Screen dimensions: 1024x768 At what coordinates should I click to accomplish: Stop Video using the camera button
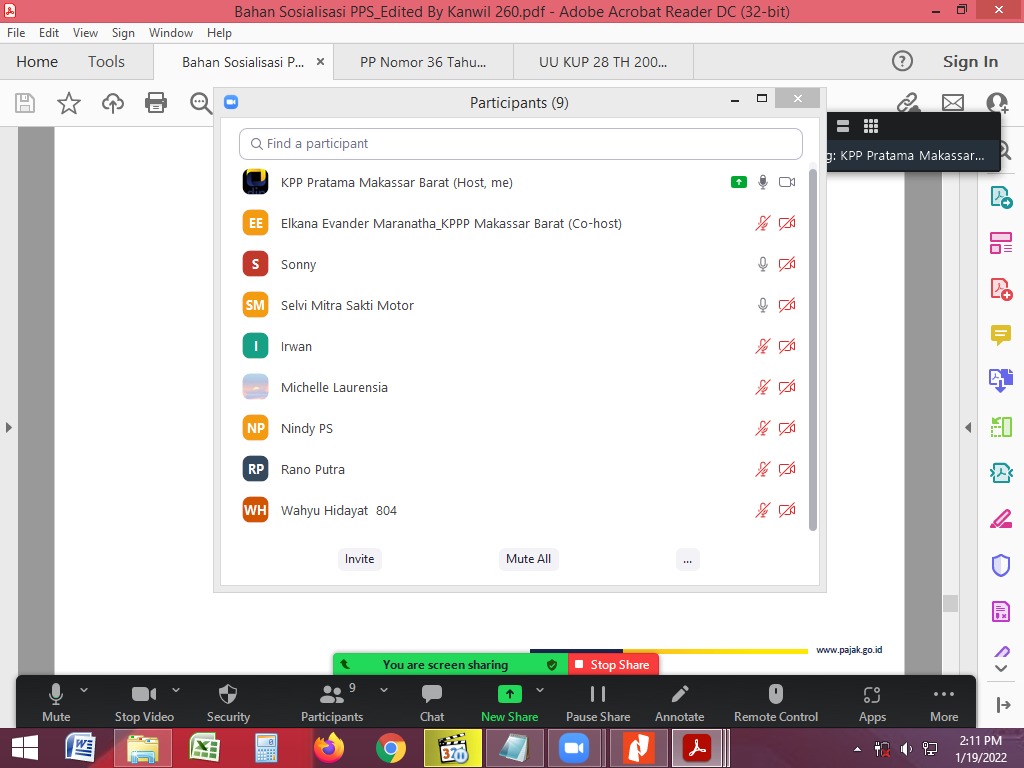click(x=144, y=695)
